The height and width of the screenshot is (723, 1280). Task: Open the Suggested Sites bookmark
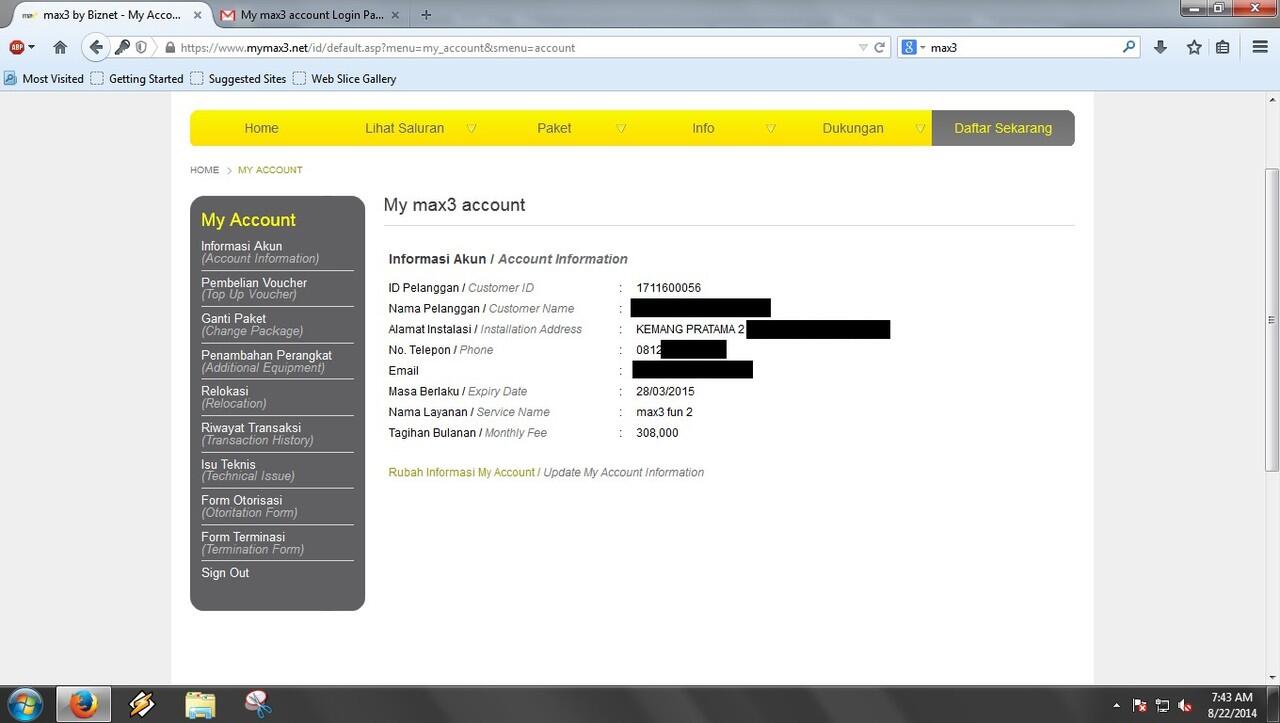pos(238,78)
